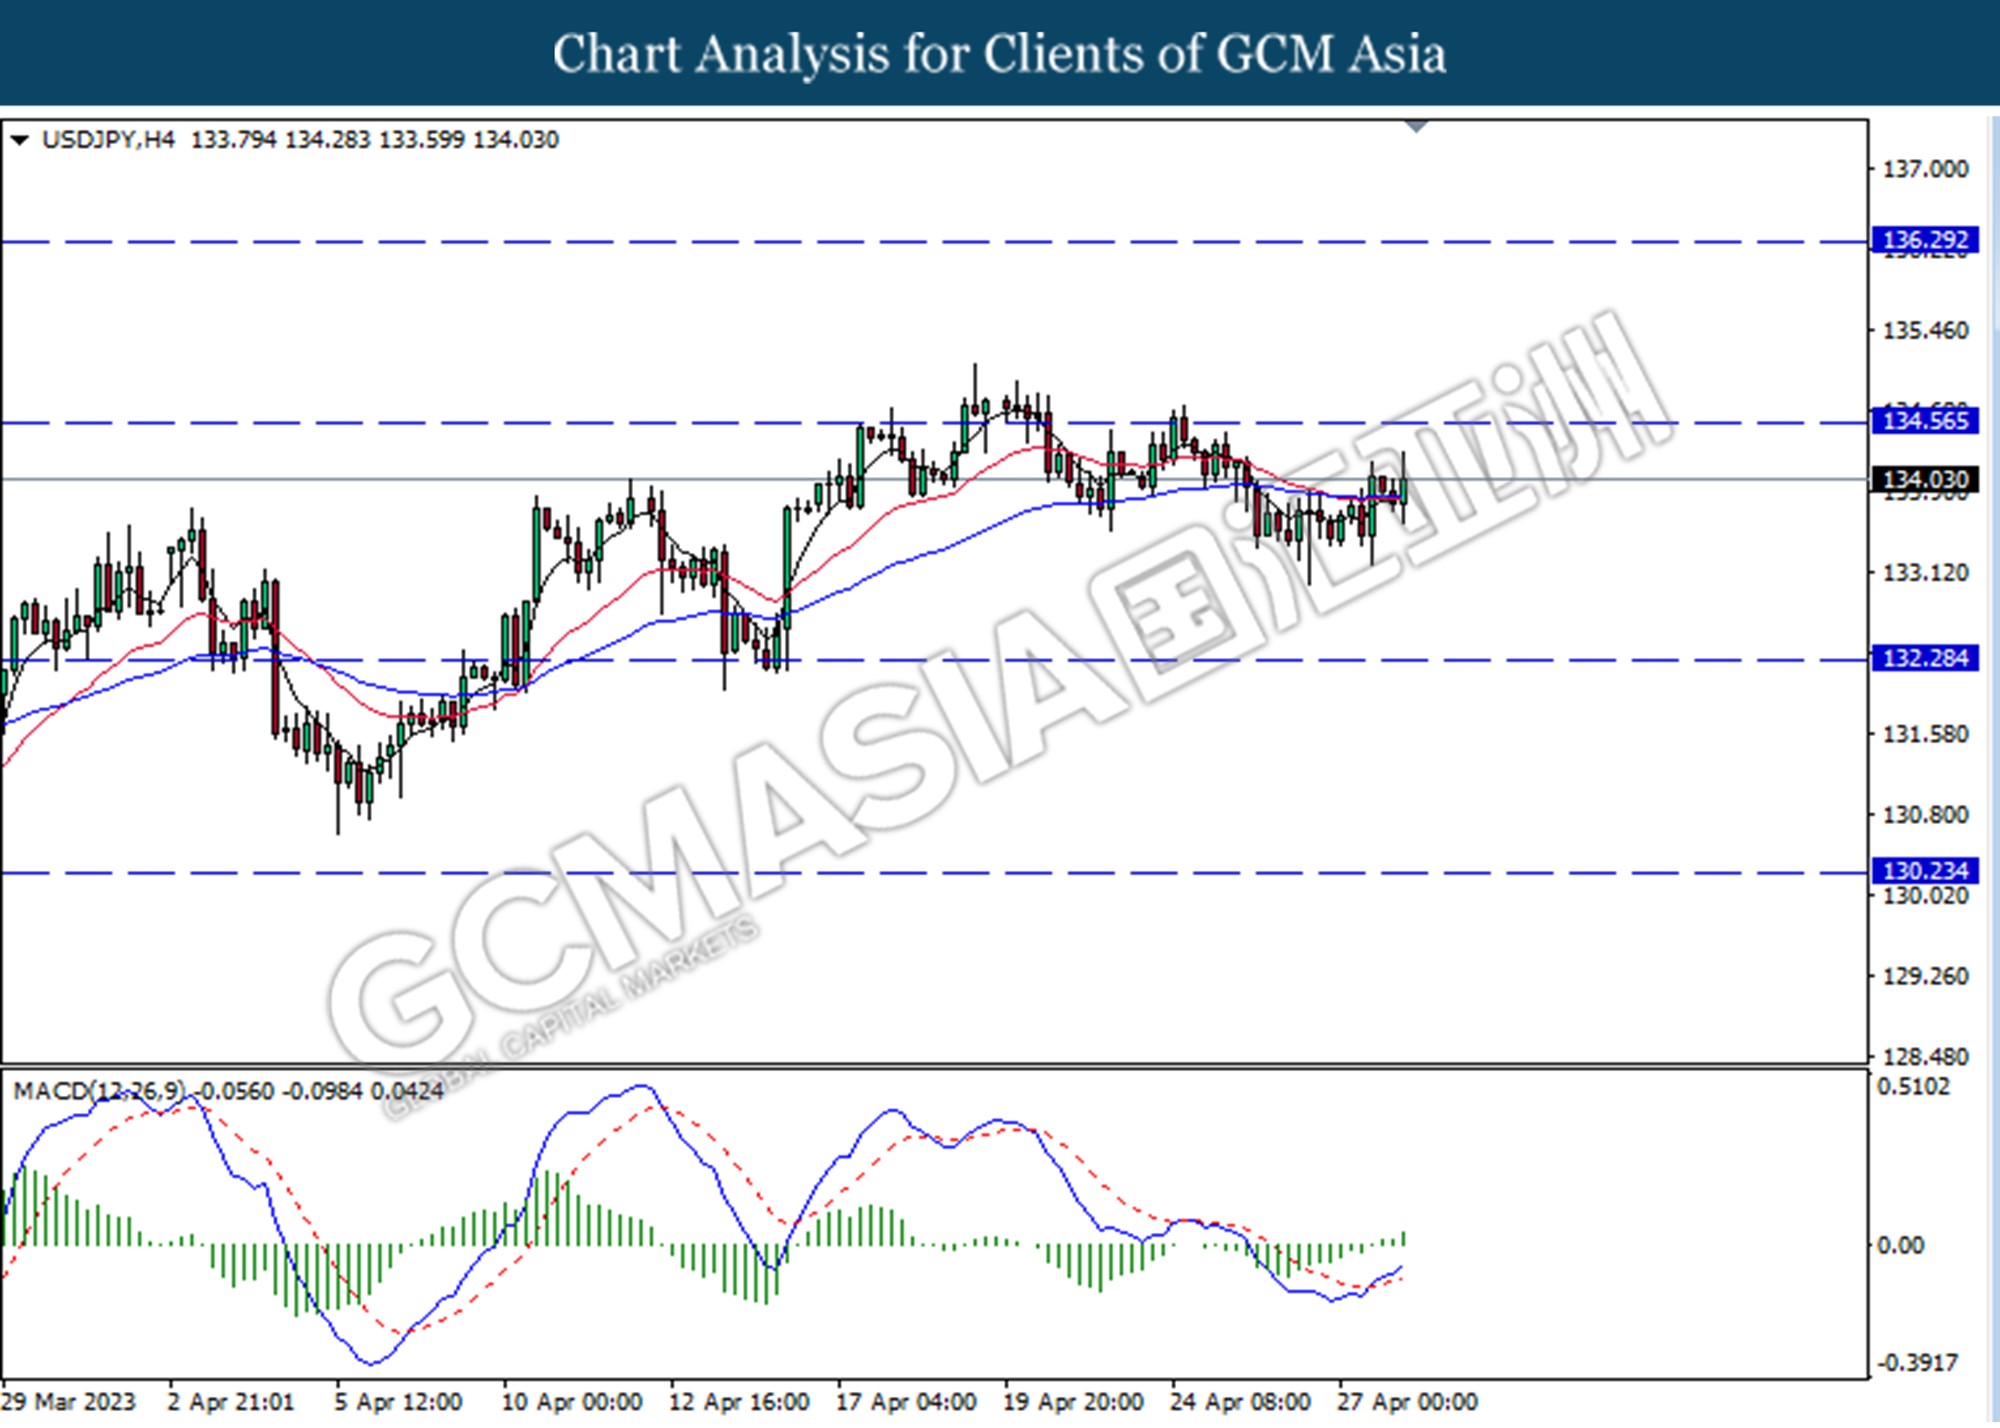Click the chart shift marker triangle at top
The height and width of the screenshot is (1428, 2000).
(x=1416, y=126)
